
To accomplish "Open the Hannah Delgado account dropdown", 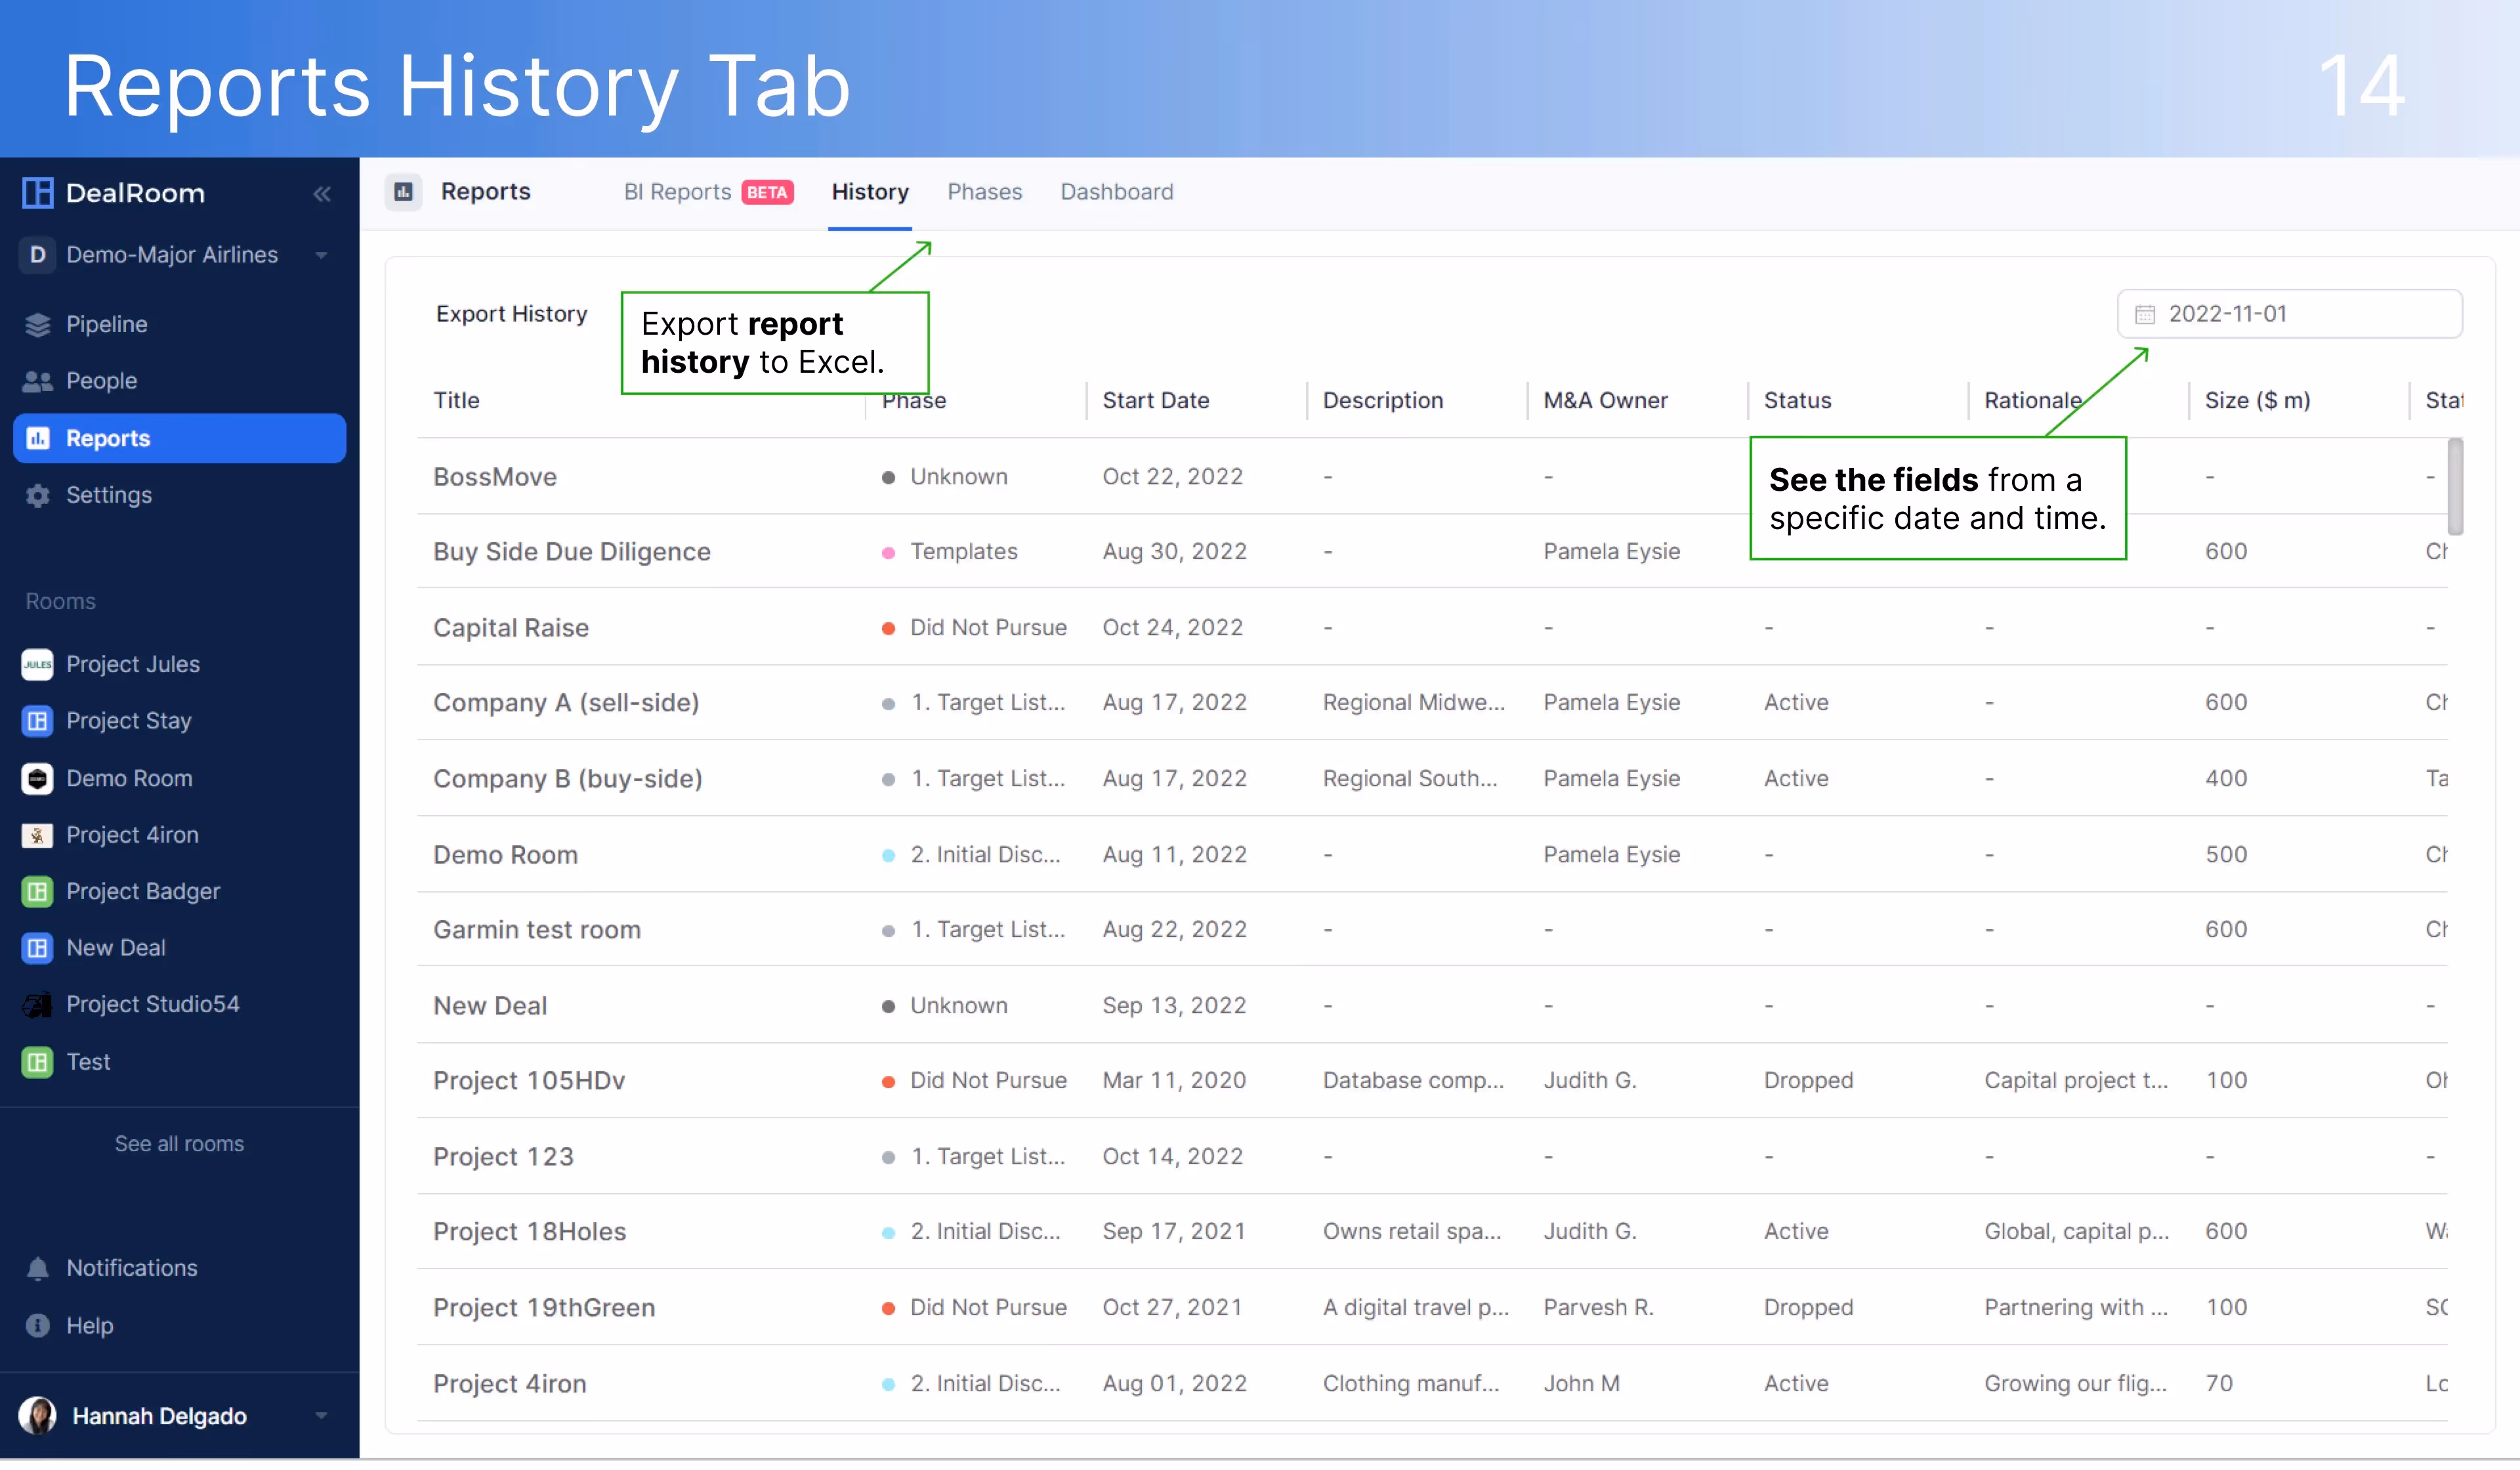I will 320,1415.
